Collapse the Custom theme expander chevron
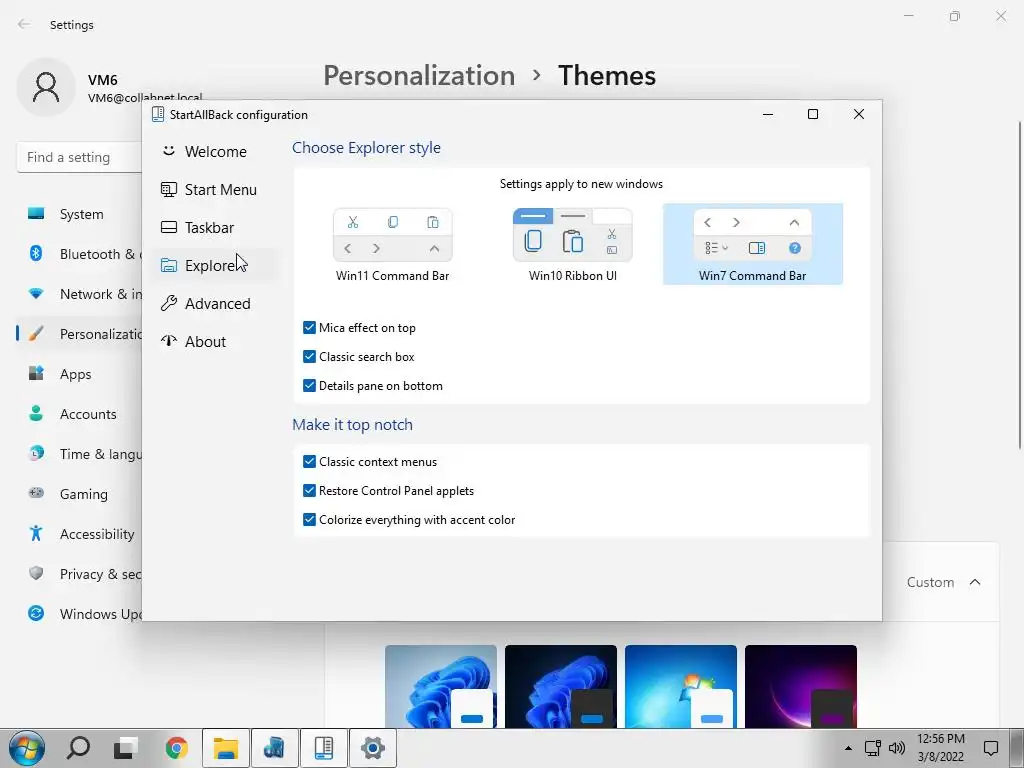1024x768 pixels. pos(975,582)
